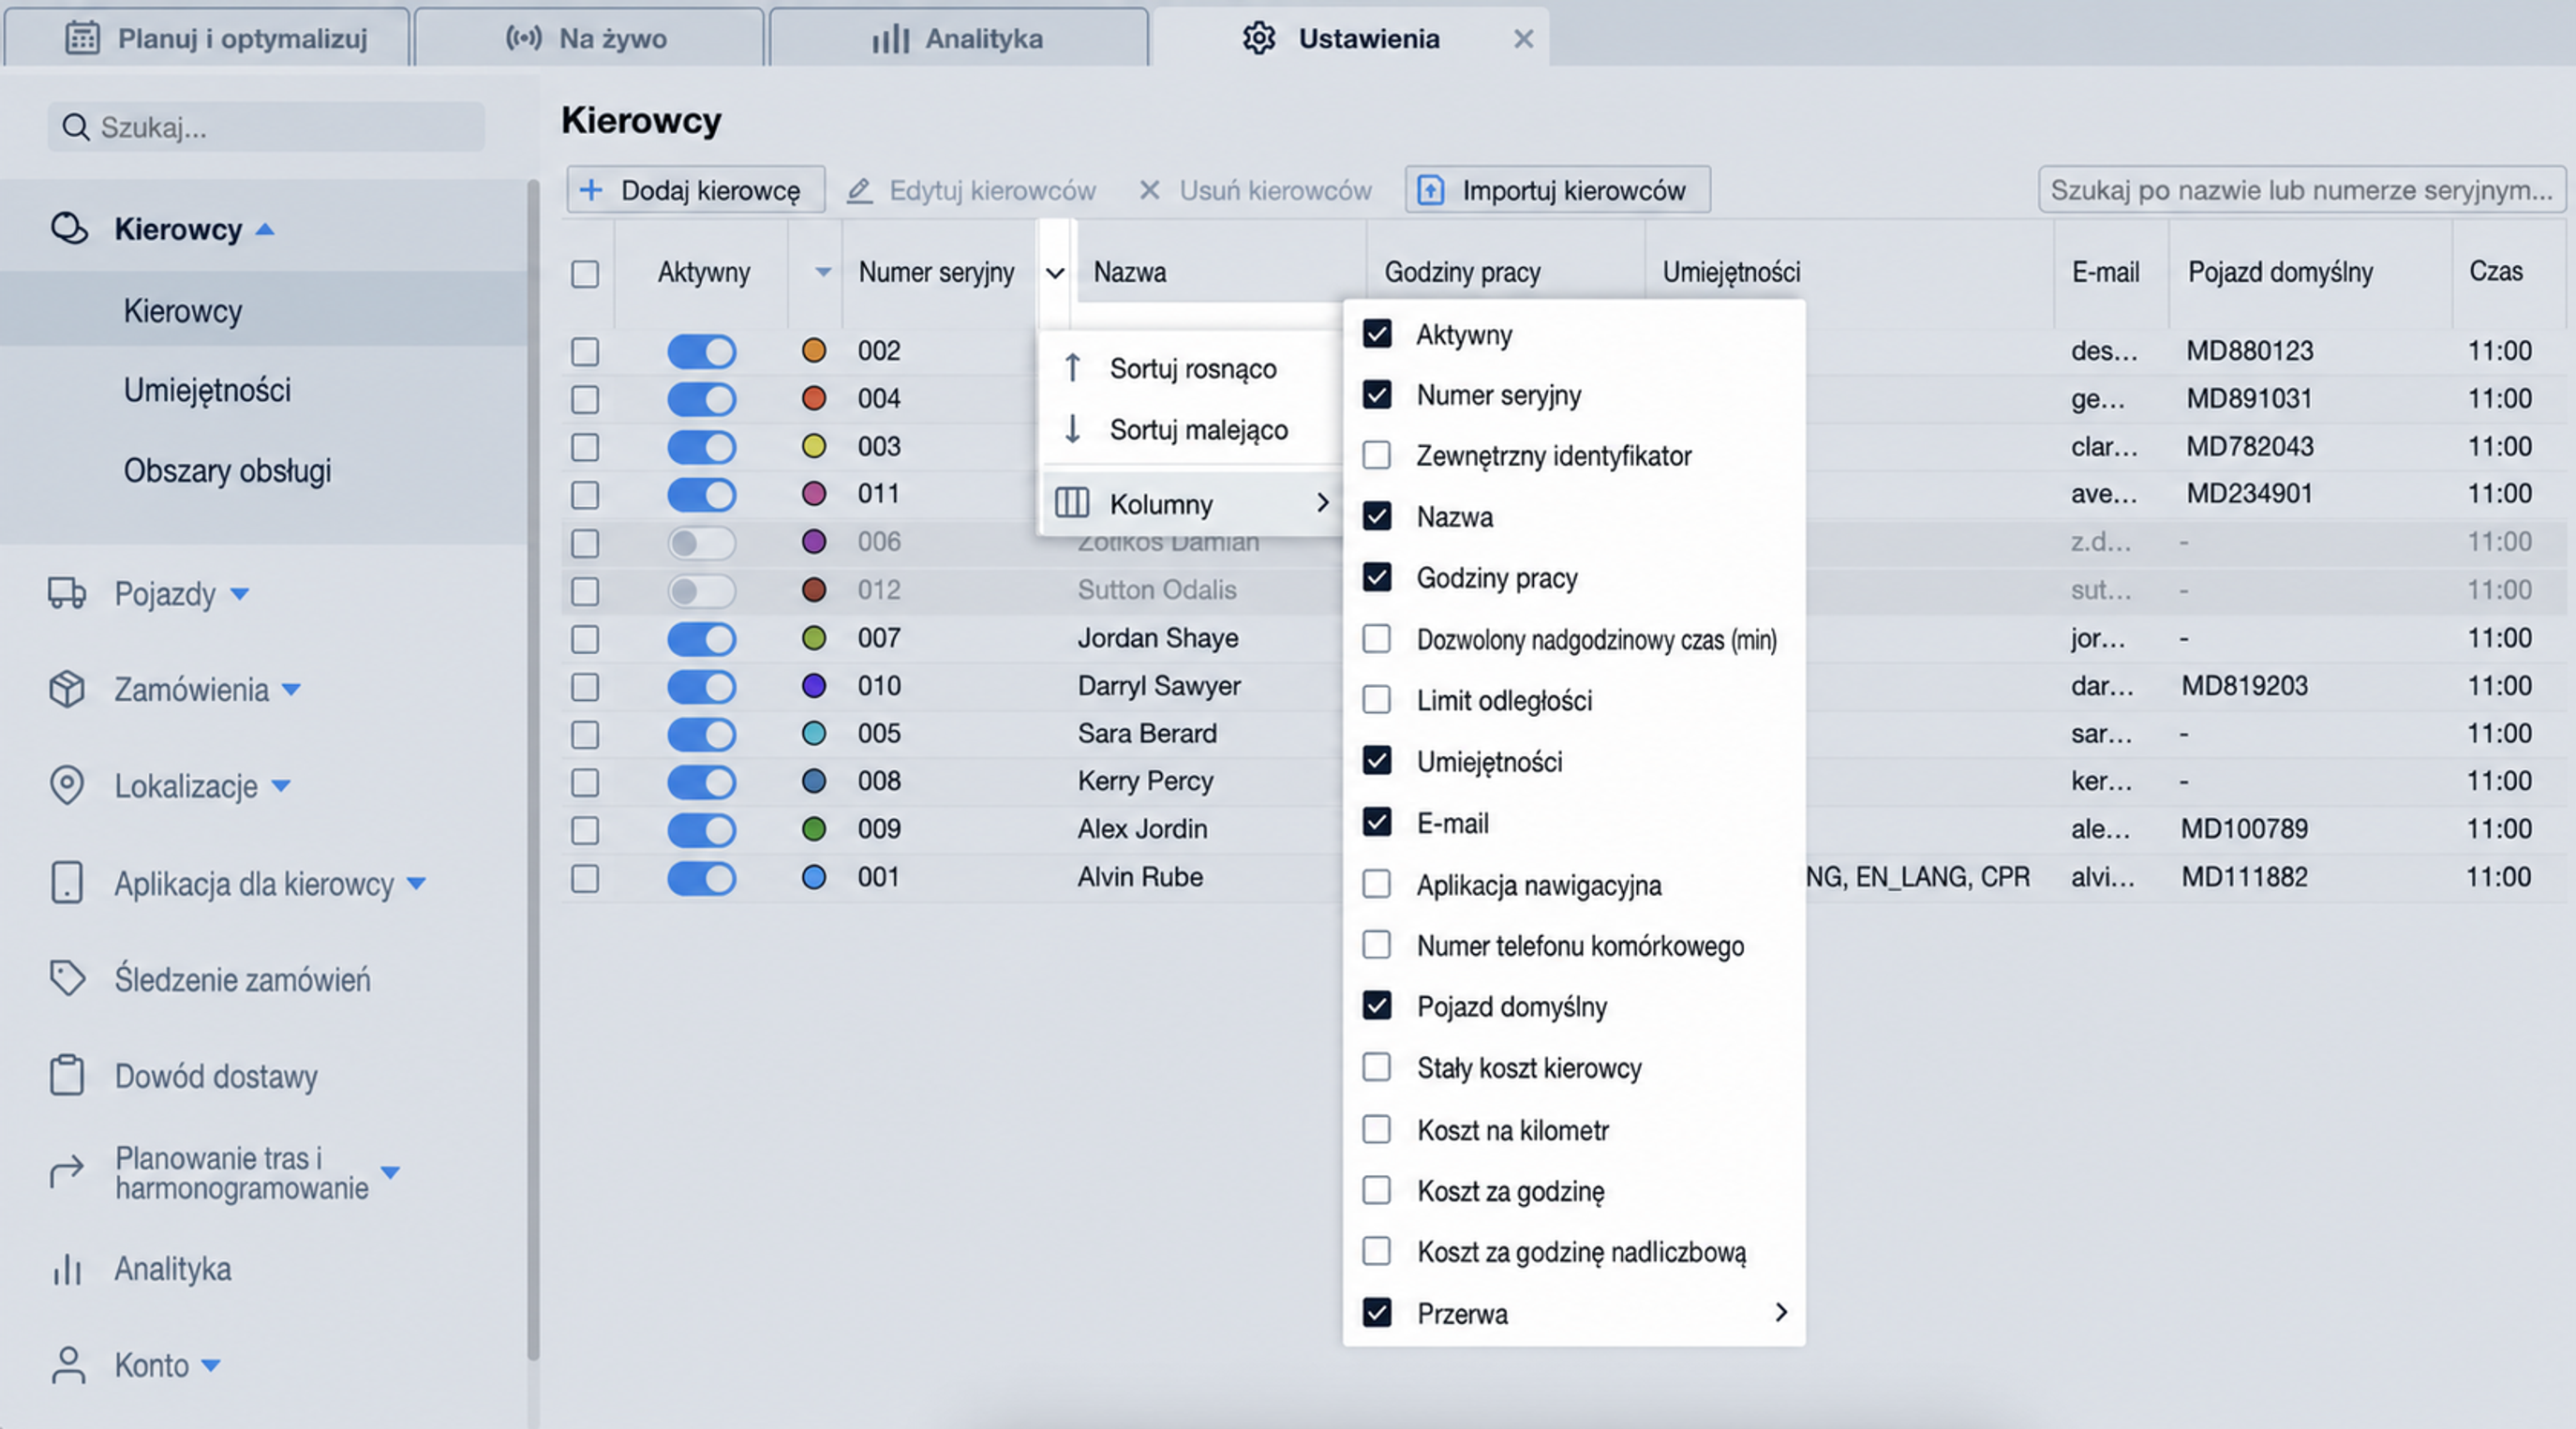Viewport: 2576px width, 1429px height.
Task: Uncheck the Aktywny column checkbox
Action: pos(1377,334)
